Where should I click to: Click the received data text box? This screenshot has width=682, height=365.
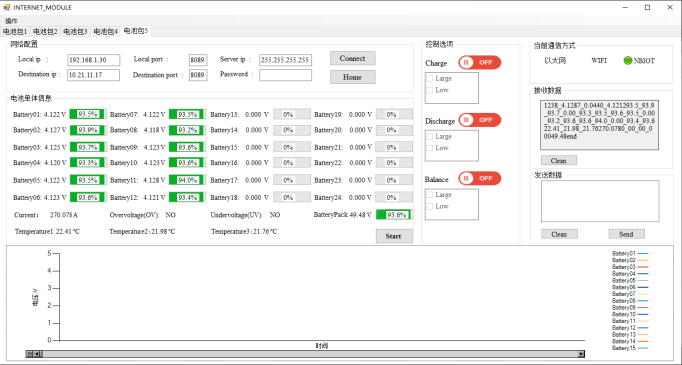(599, 125)
